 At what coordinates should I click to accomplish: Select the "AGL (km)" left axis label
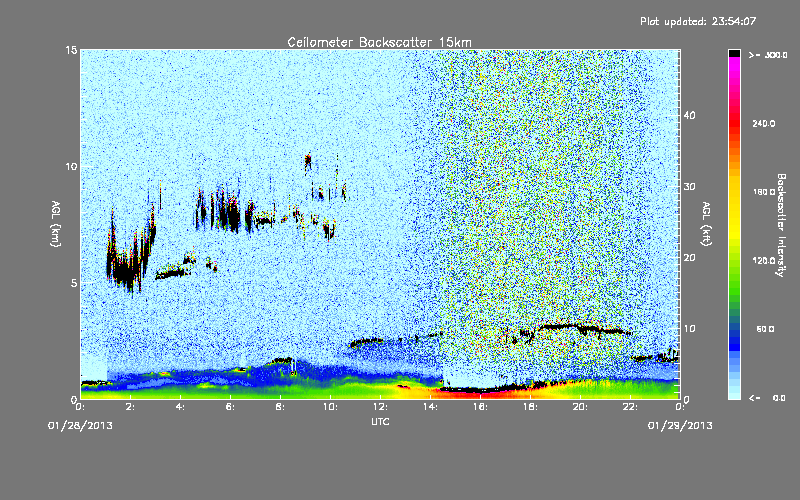tap(56, 223)
